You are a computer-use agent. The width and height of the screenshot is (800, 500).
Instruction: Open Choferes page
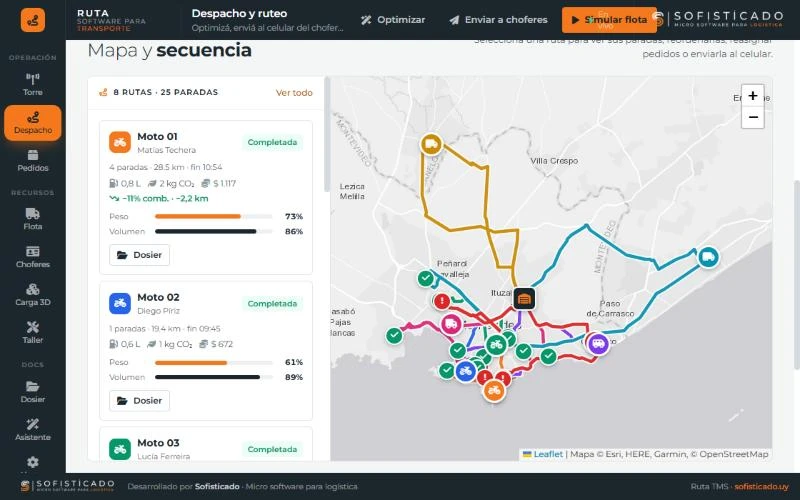[33, 257]
